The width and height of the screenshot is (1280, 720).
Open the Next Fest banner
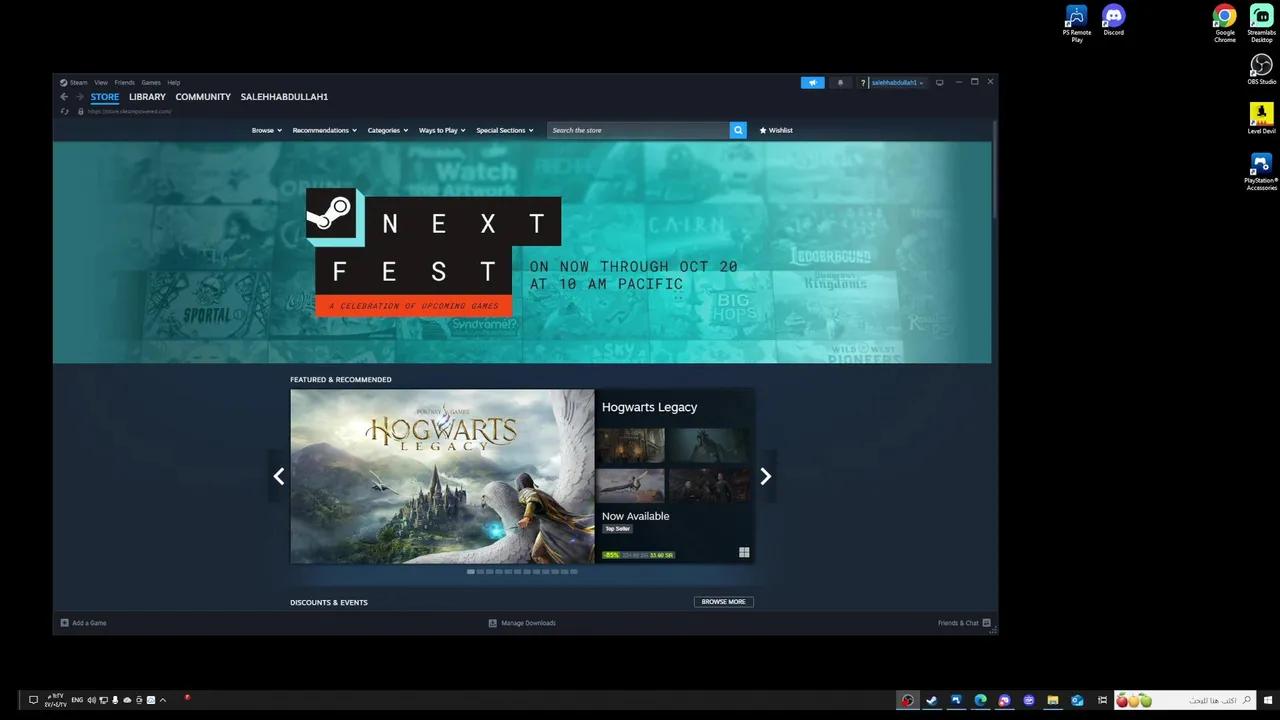pyautogui.click(x=522, y=252)
